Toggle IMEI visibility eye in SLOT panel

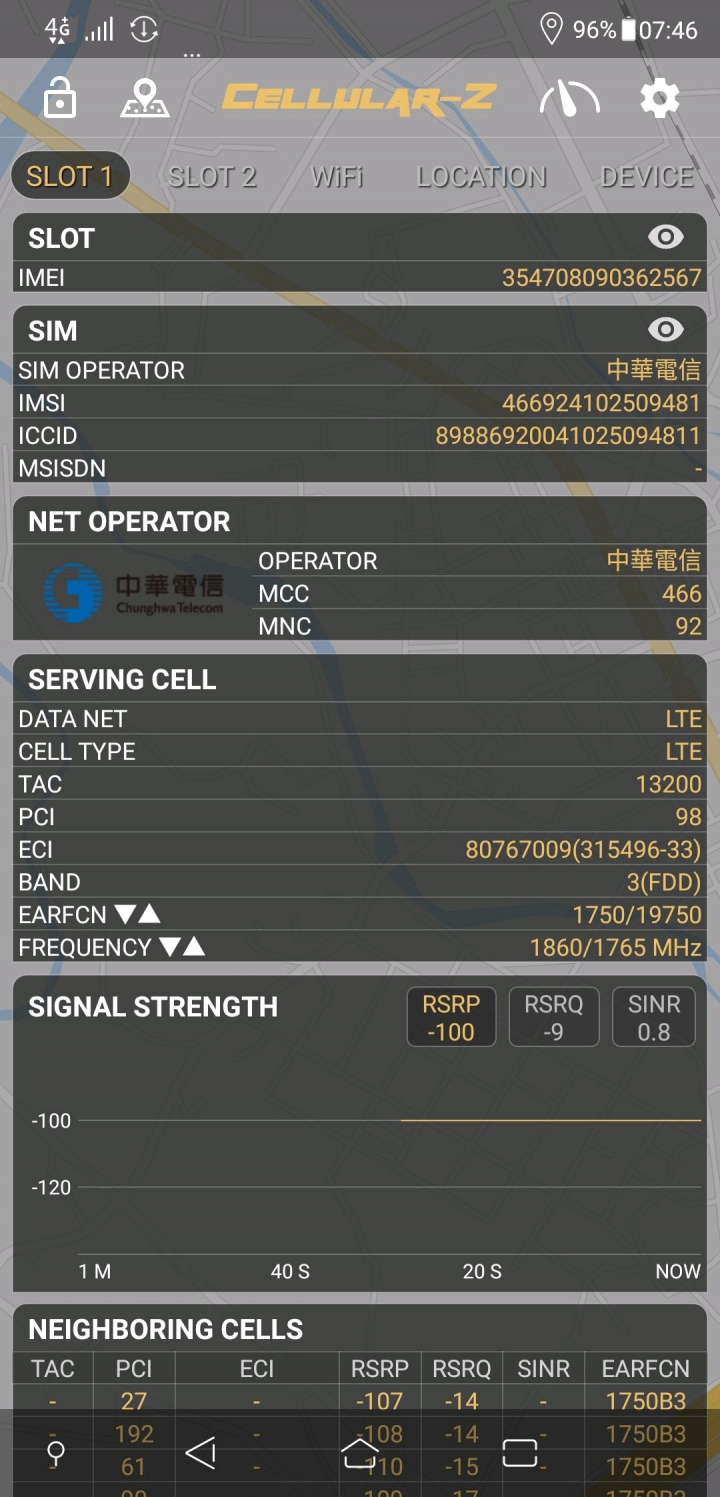pos(666,237)
